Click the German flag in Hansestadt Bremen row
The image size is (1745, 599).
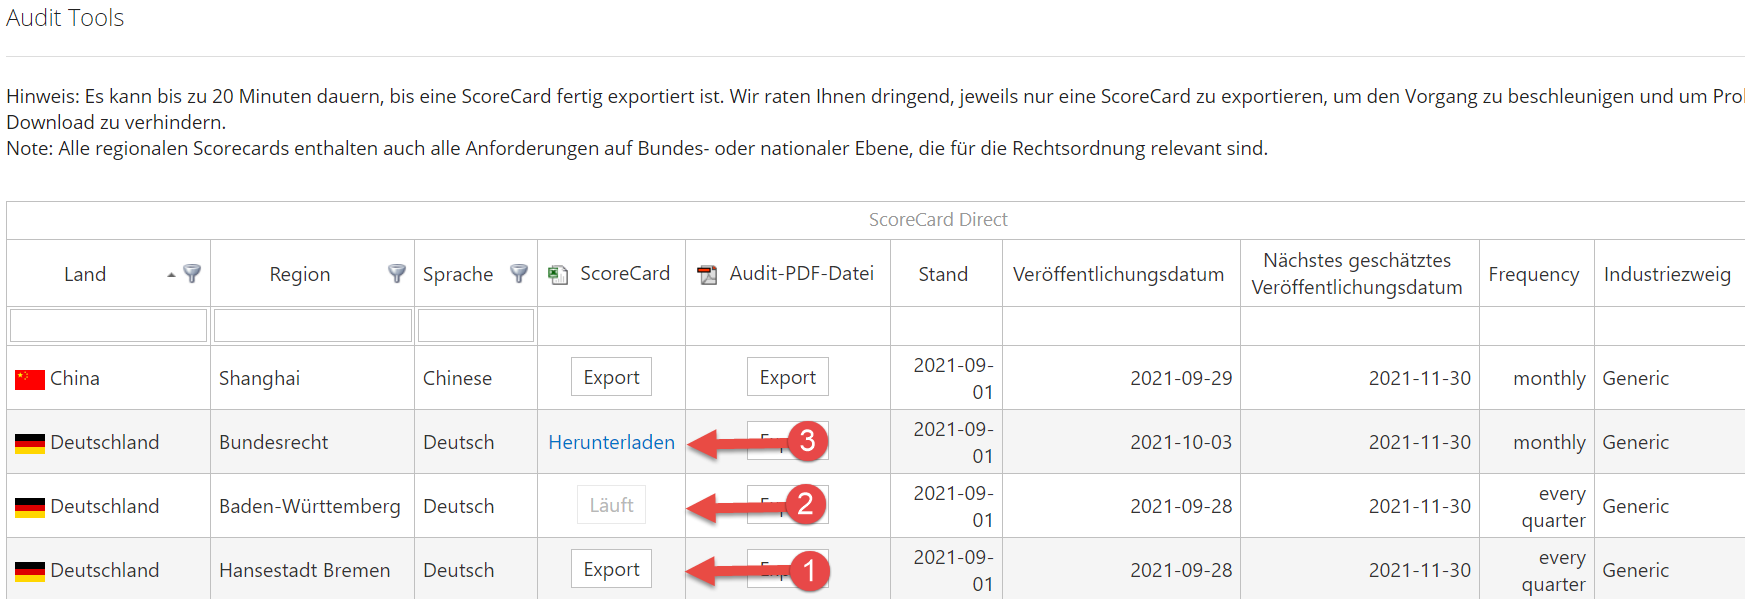click(30, 571)
